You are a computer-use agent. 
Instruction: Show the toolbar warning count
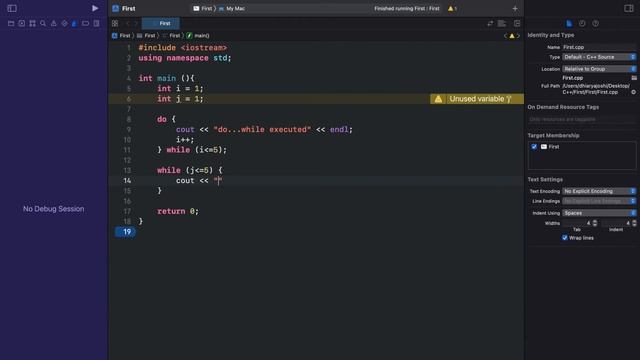point(452,9)
